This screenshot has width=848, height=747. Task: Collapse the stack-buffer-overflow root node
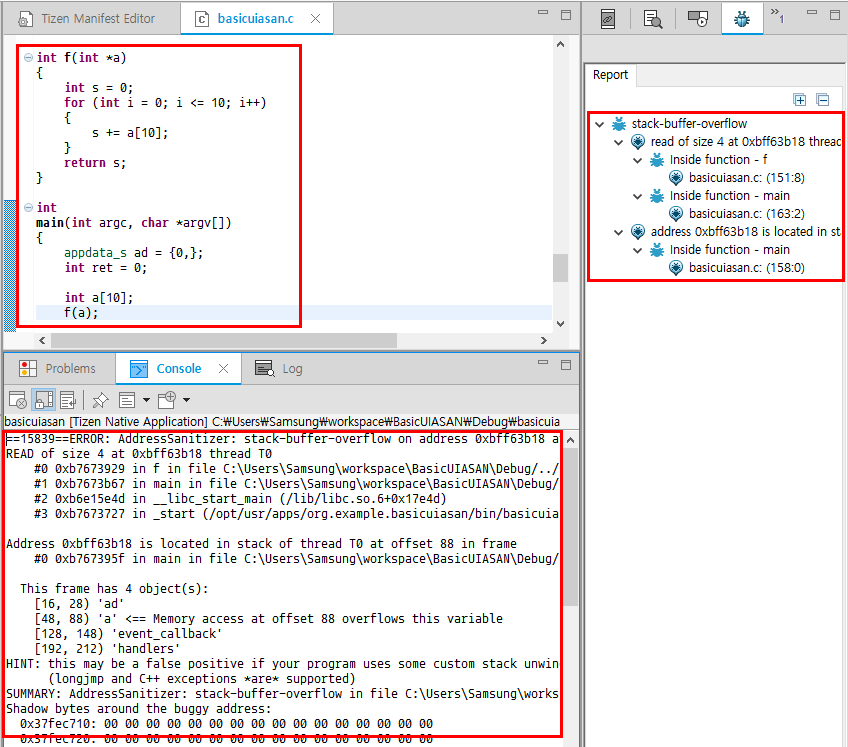[597, 123]
